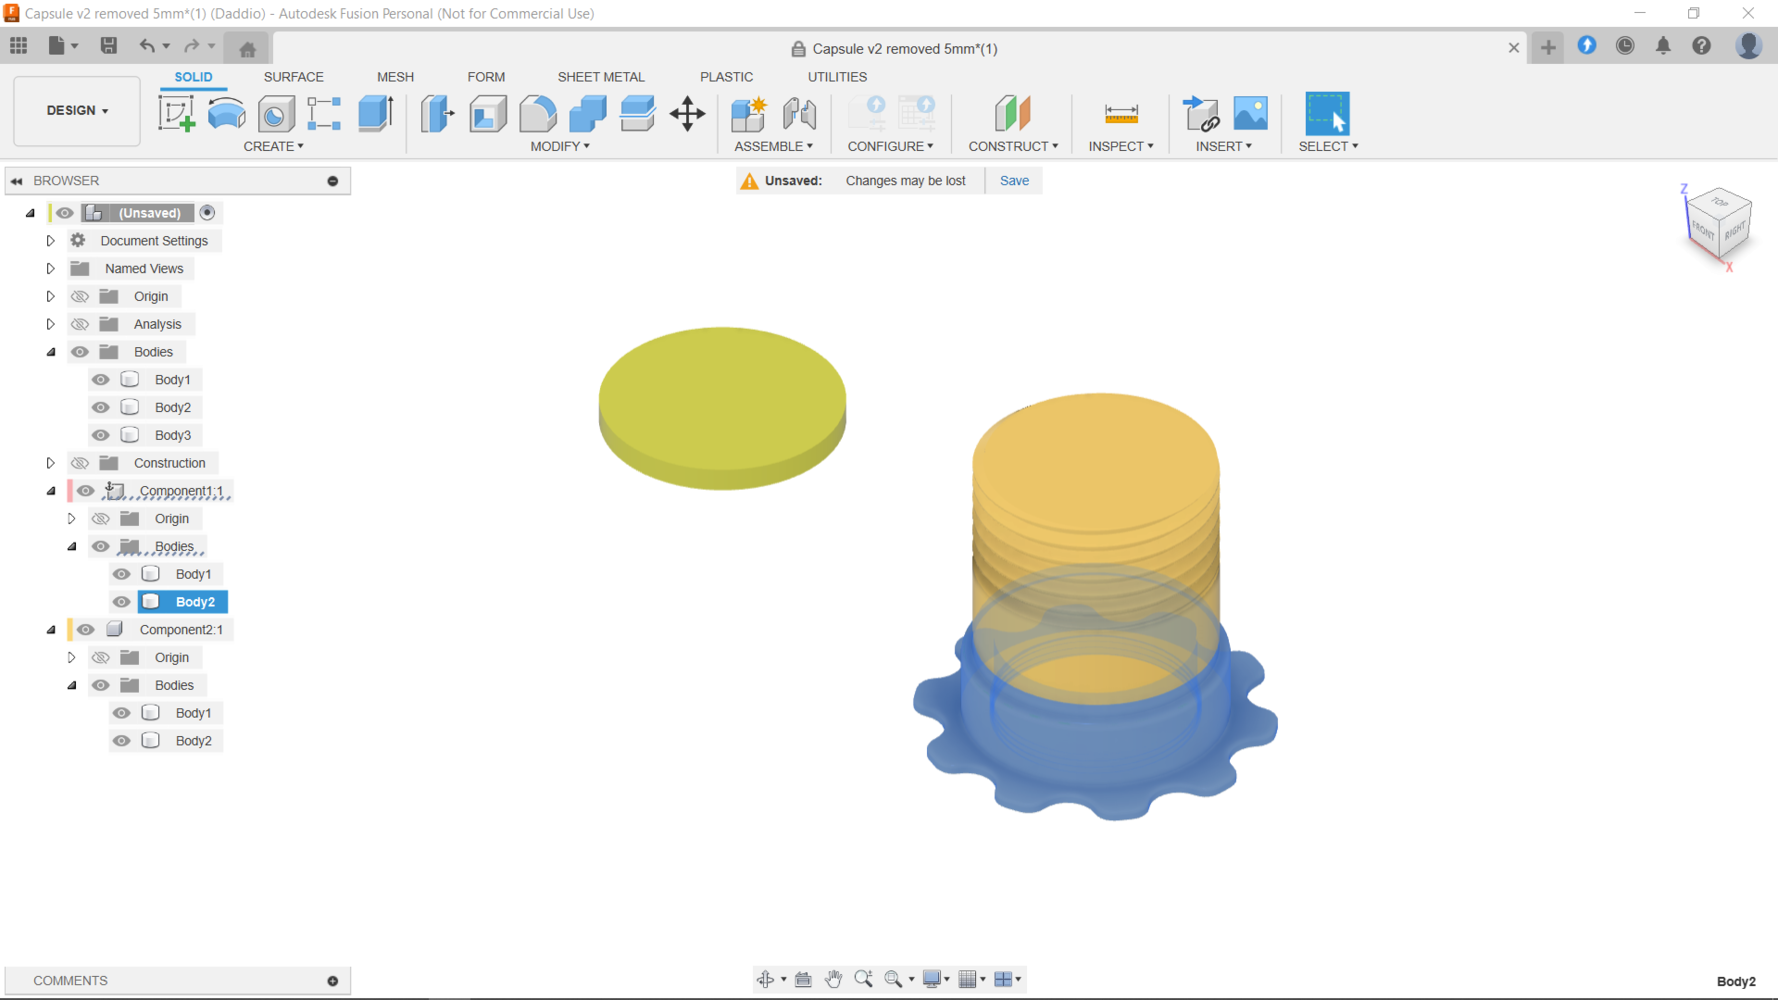Collapse the BROWSER panel arrows
Image resolution: width=1778 pixels, height=1000 pixels.
pyautogui.click(x=17, y=181)
